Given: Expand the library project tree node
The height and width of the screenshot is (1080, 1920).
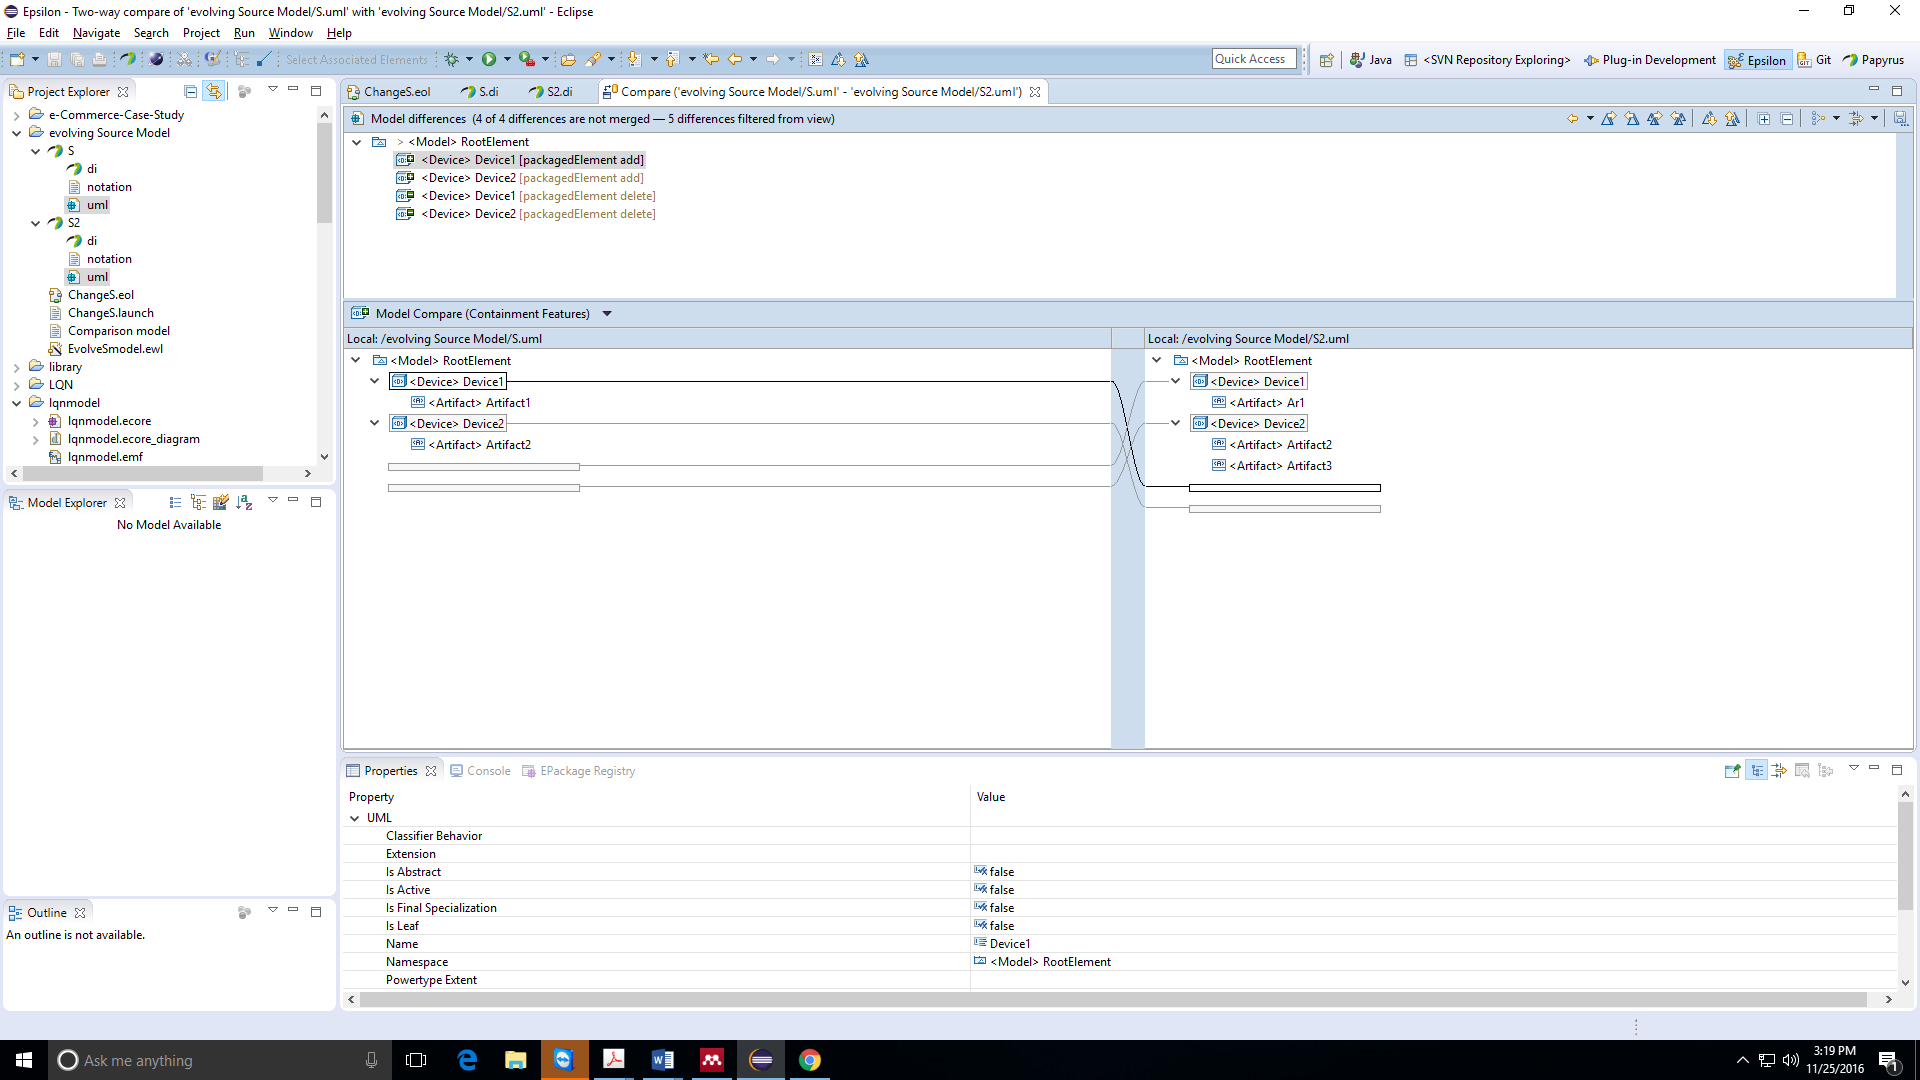Looking at the screenshot, I should tap(17, 367).
